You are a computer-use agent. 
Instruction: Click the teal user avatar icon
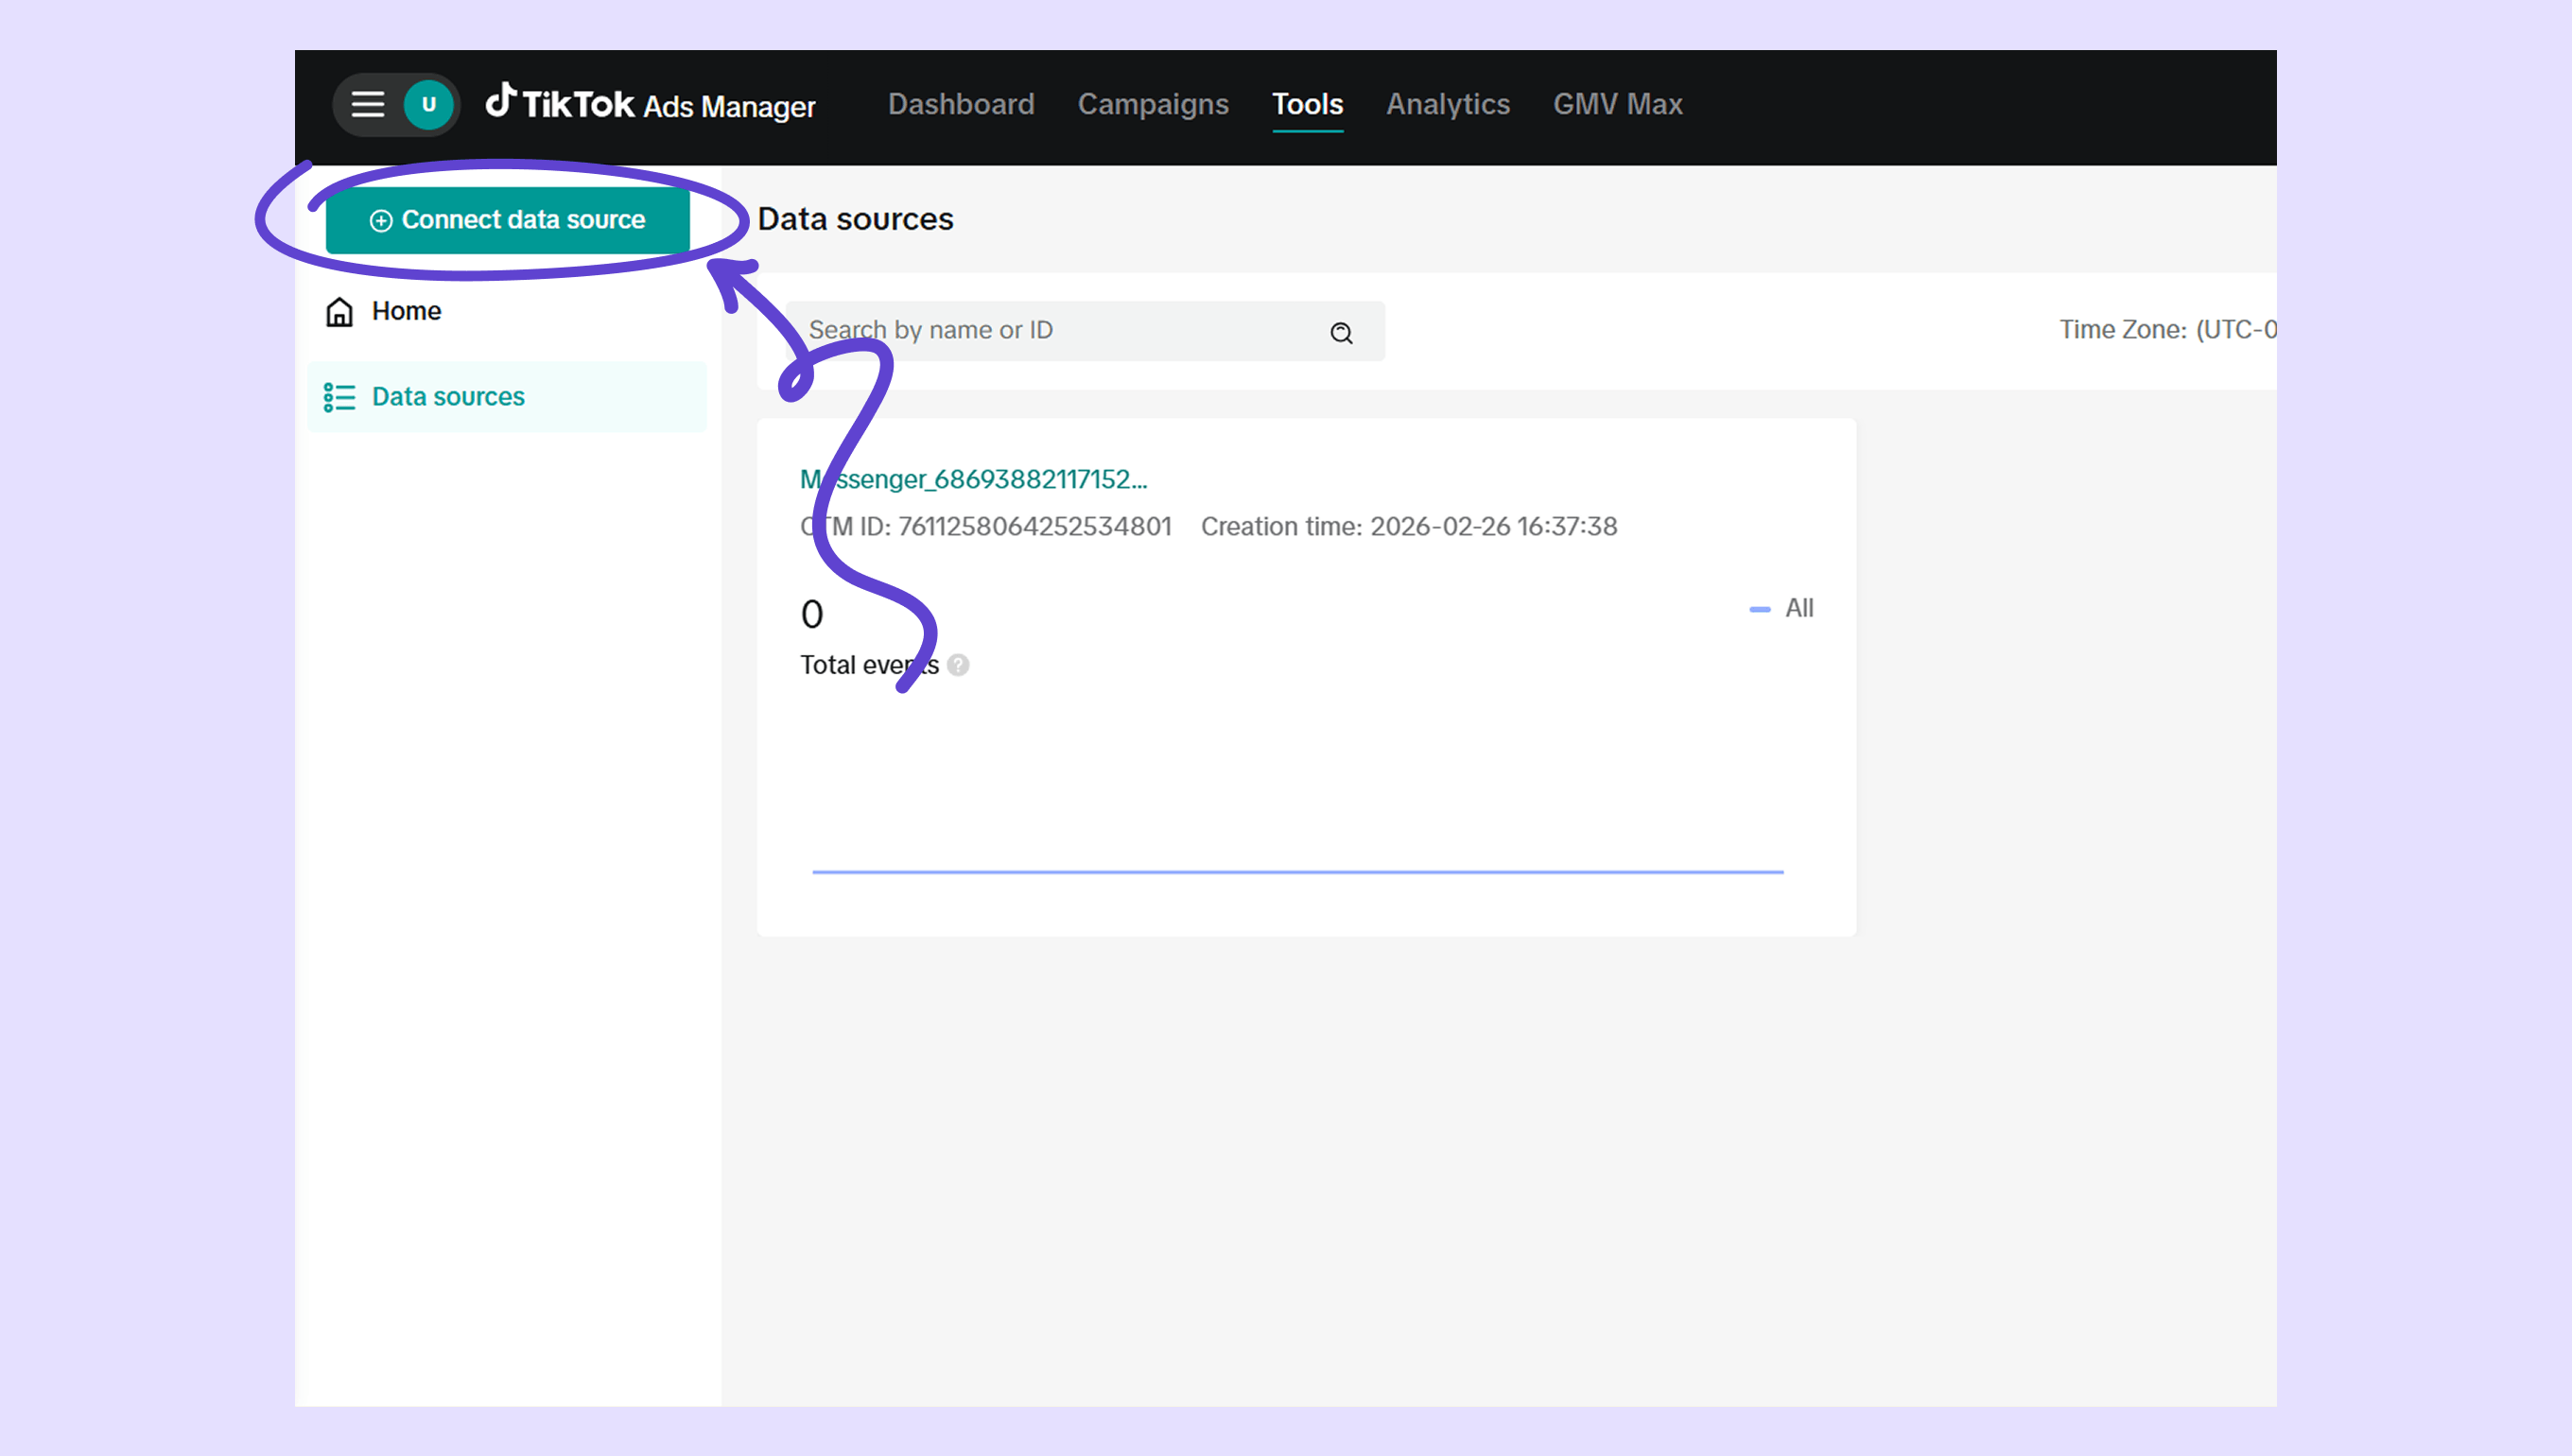coord(429,105)
